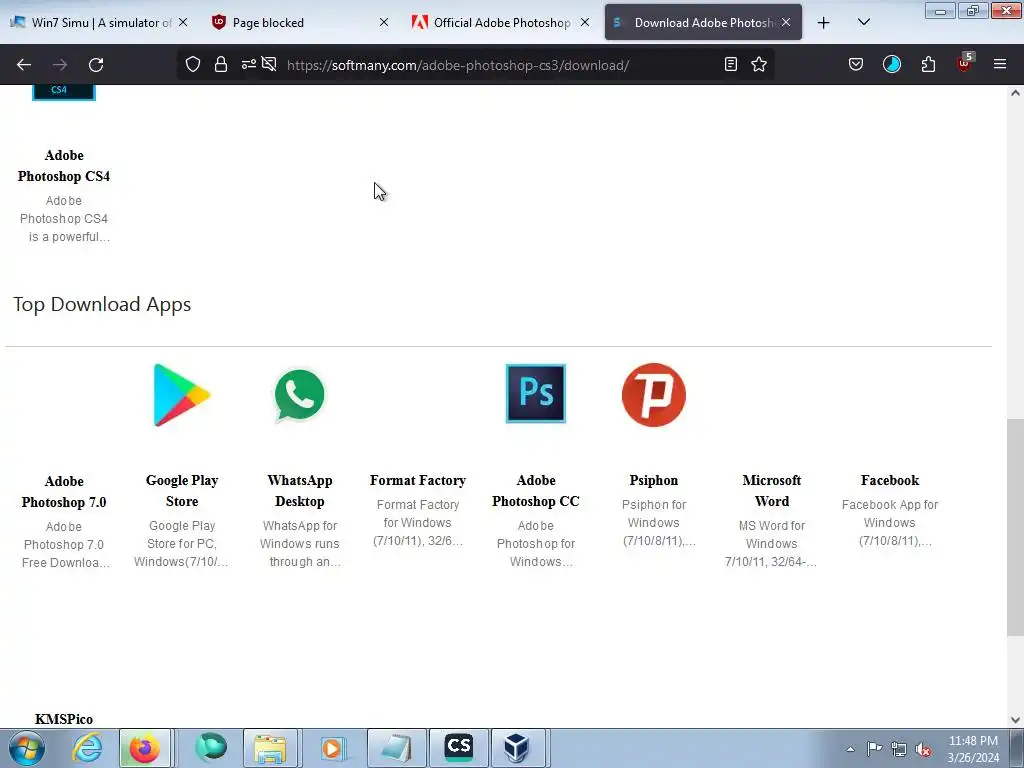Reload the current page
The width and height of the screenshot is (1024, 768).
pyautogui.click(x=96, y=65)
